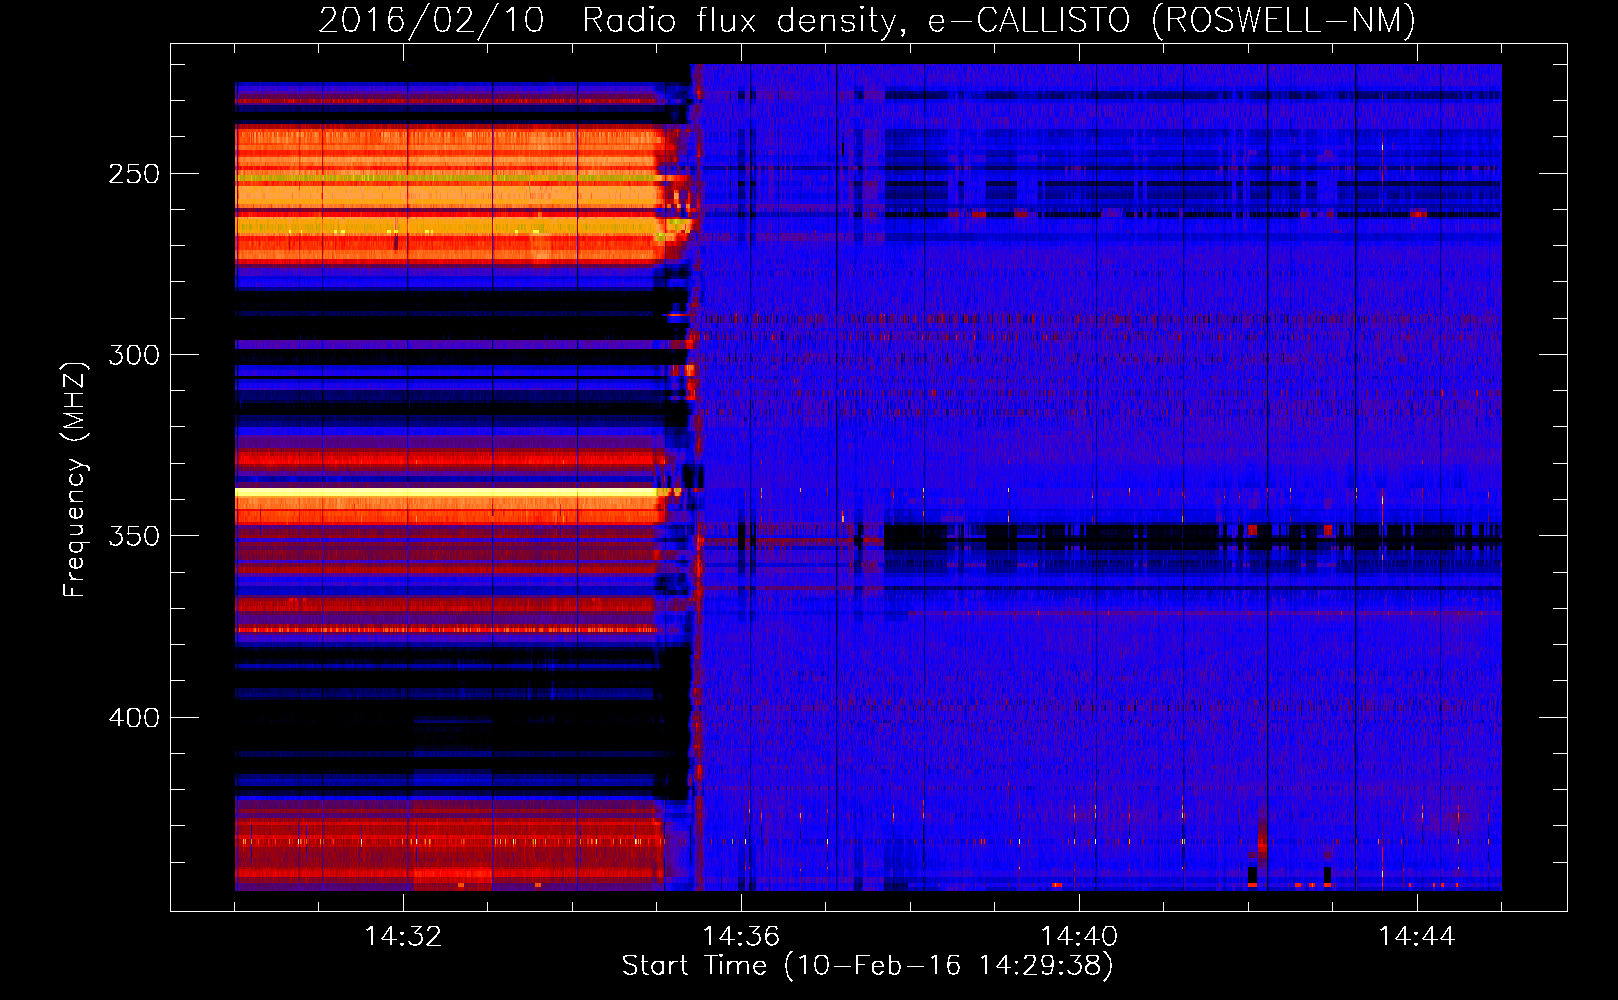Screen dimensions: 1618x1000
Task: Click the 14:44 time axis label
Action: coord(1417,937)
